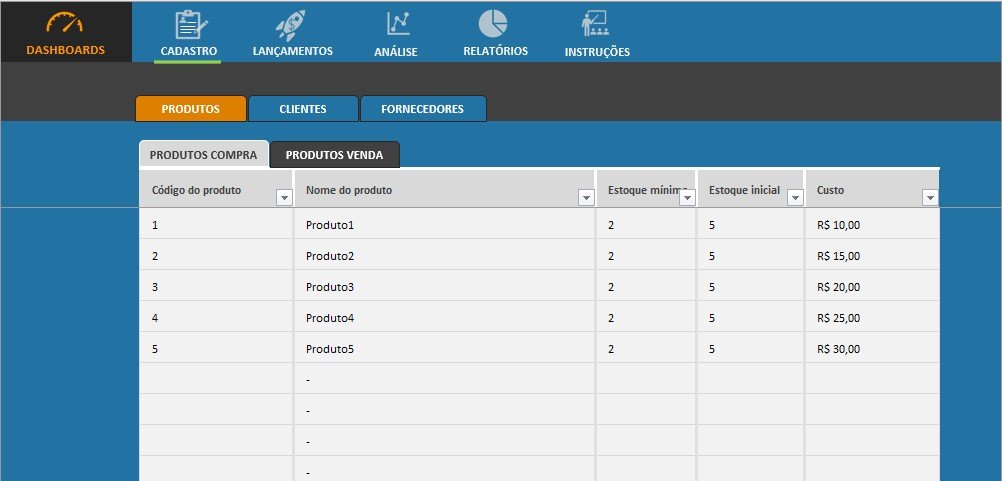Click the Estoque inicial header text
The width and height of the screenshot is (1002, 481).
click(744, 190)
